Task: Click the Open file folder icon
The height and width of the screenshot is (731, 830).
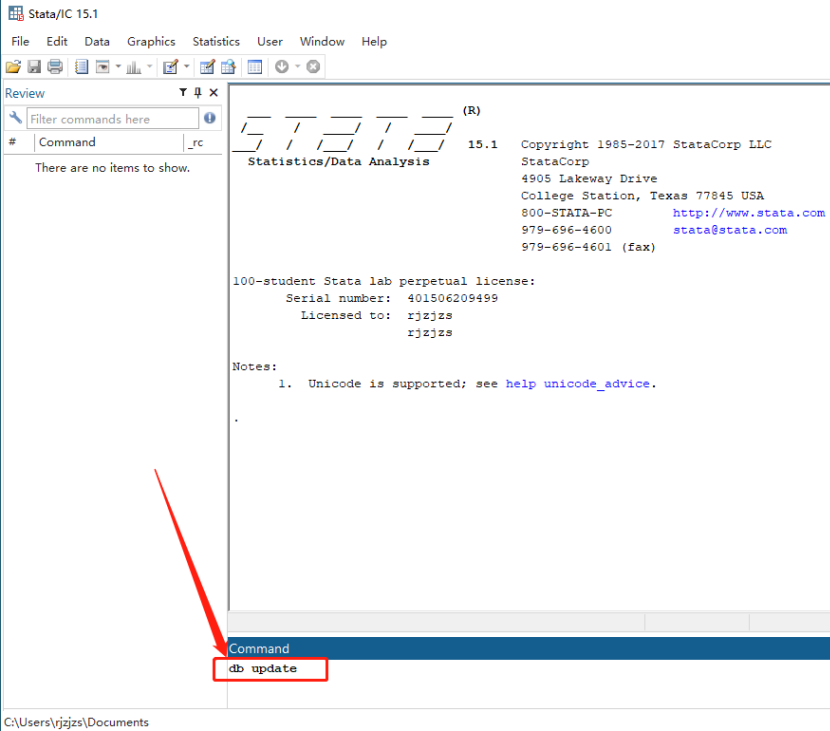Action: tap(13, 67)
